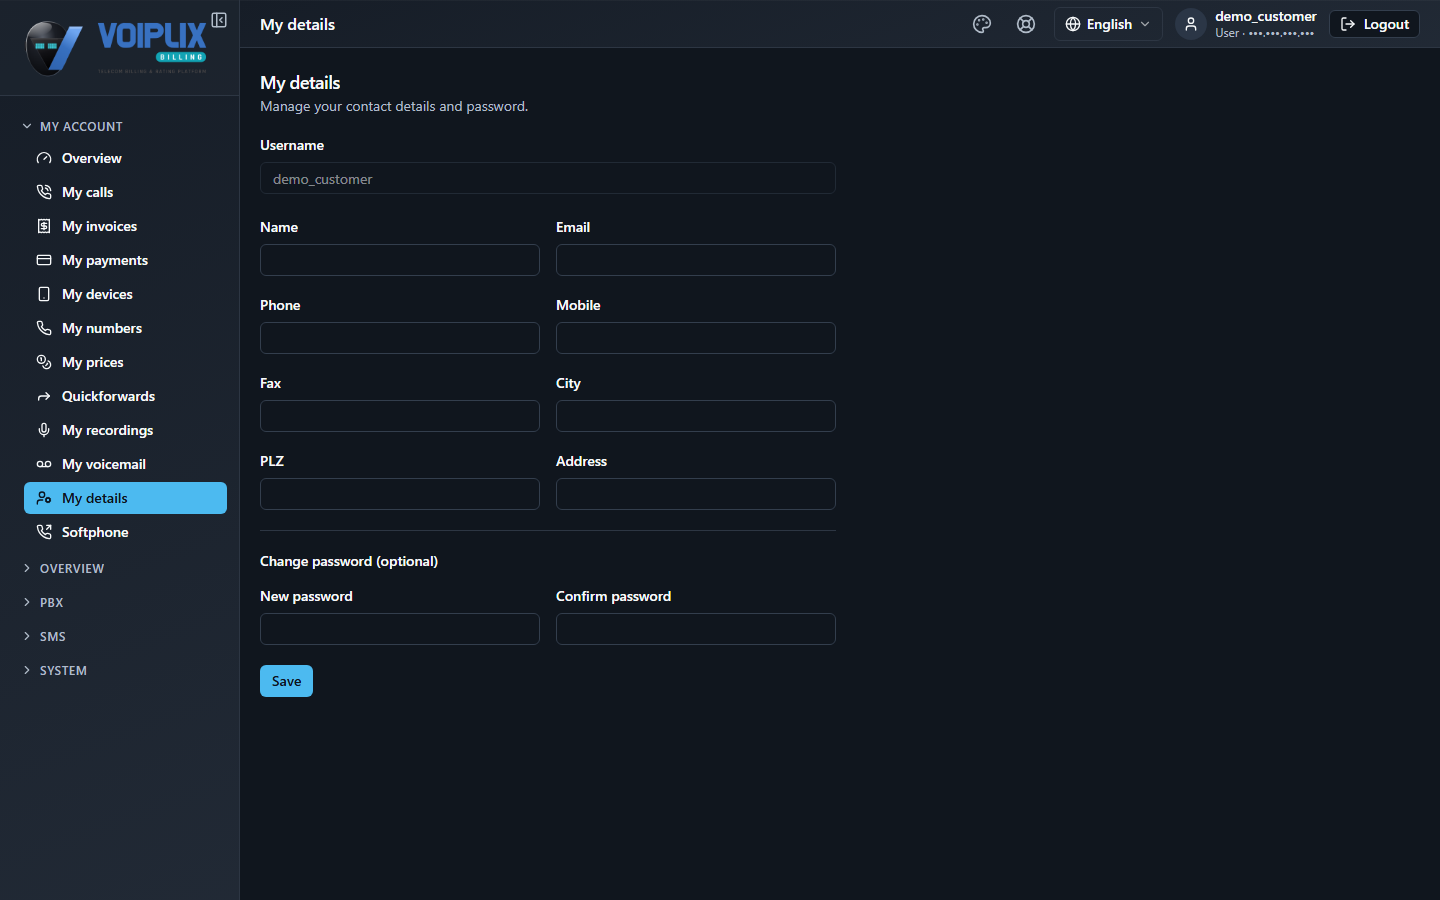Open the support lifebuoy icon
Image resolution: width=1440 pixels, height=900 pixels.
coord(1026,24)
